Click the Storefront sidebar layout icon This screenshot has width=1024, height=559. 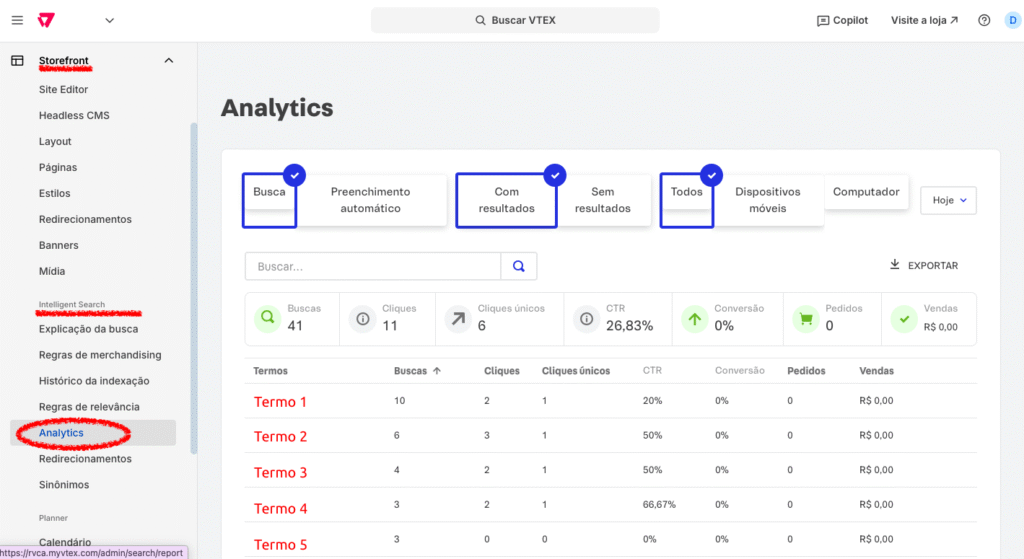coord(17,61)
